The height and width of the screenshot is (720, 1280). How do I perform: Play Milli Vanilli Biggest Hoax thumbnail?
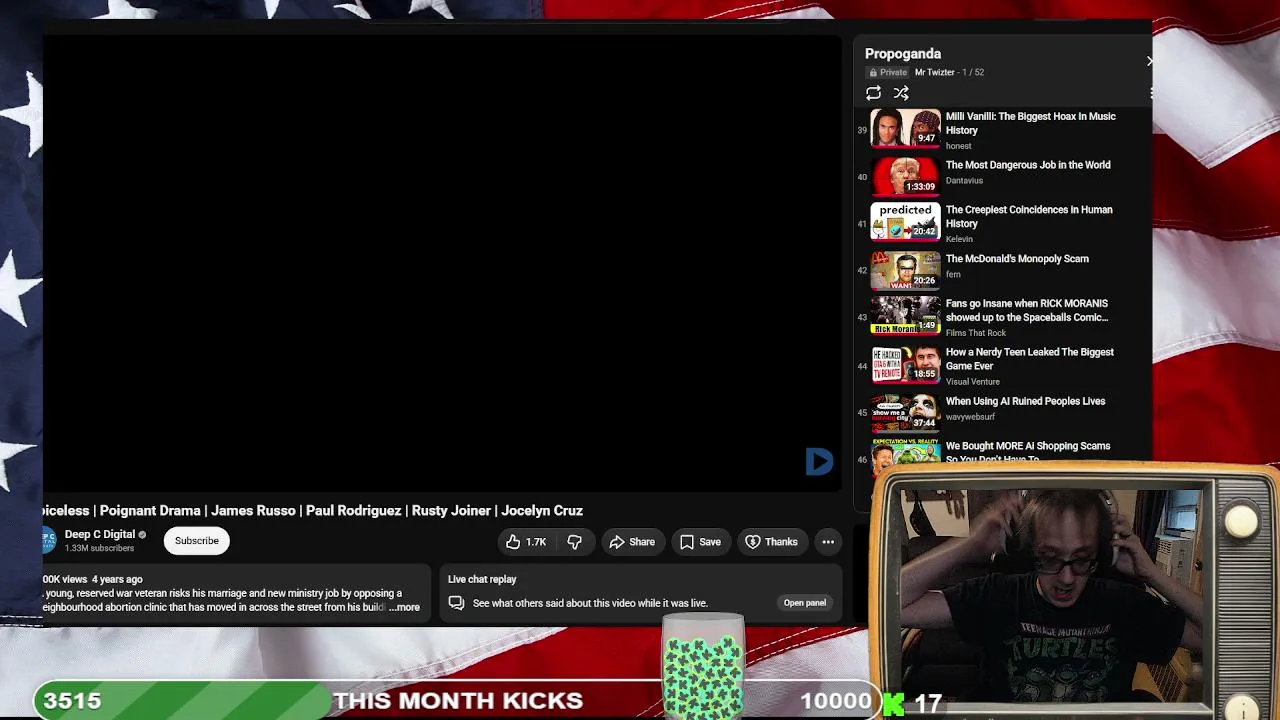[905, 128]
